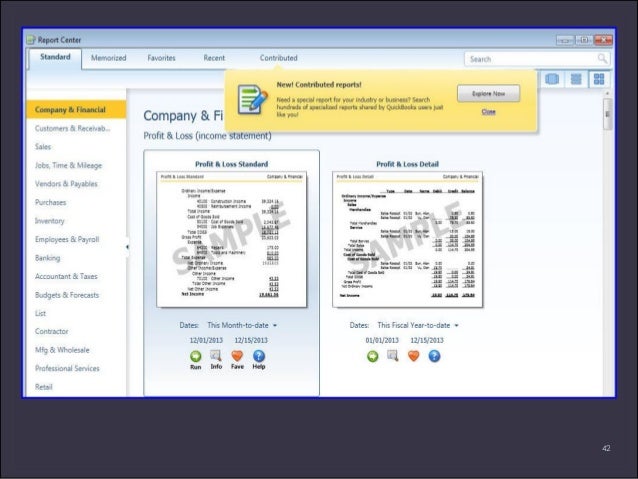Collapse the category sidebar with the arrow
Screen dimensions: 638x479
click(127, 247)
